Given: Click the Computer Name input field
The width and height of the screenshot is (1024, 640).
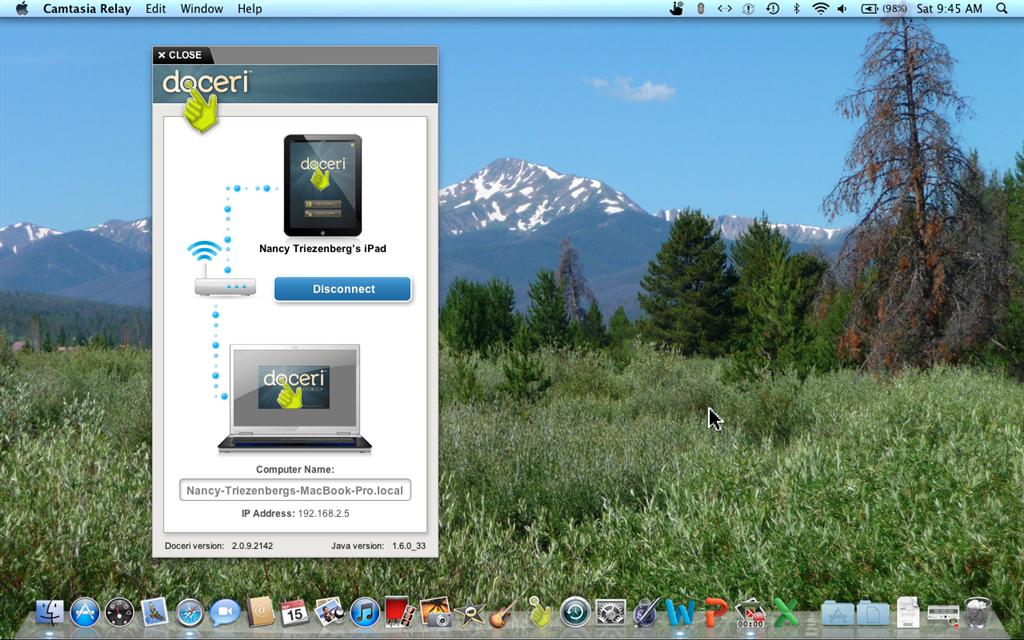Looking at the screenshot, I should [x=295, y=490].
